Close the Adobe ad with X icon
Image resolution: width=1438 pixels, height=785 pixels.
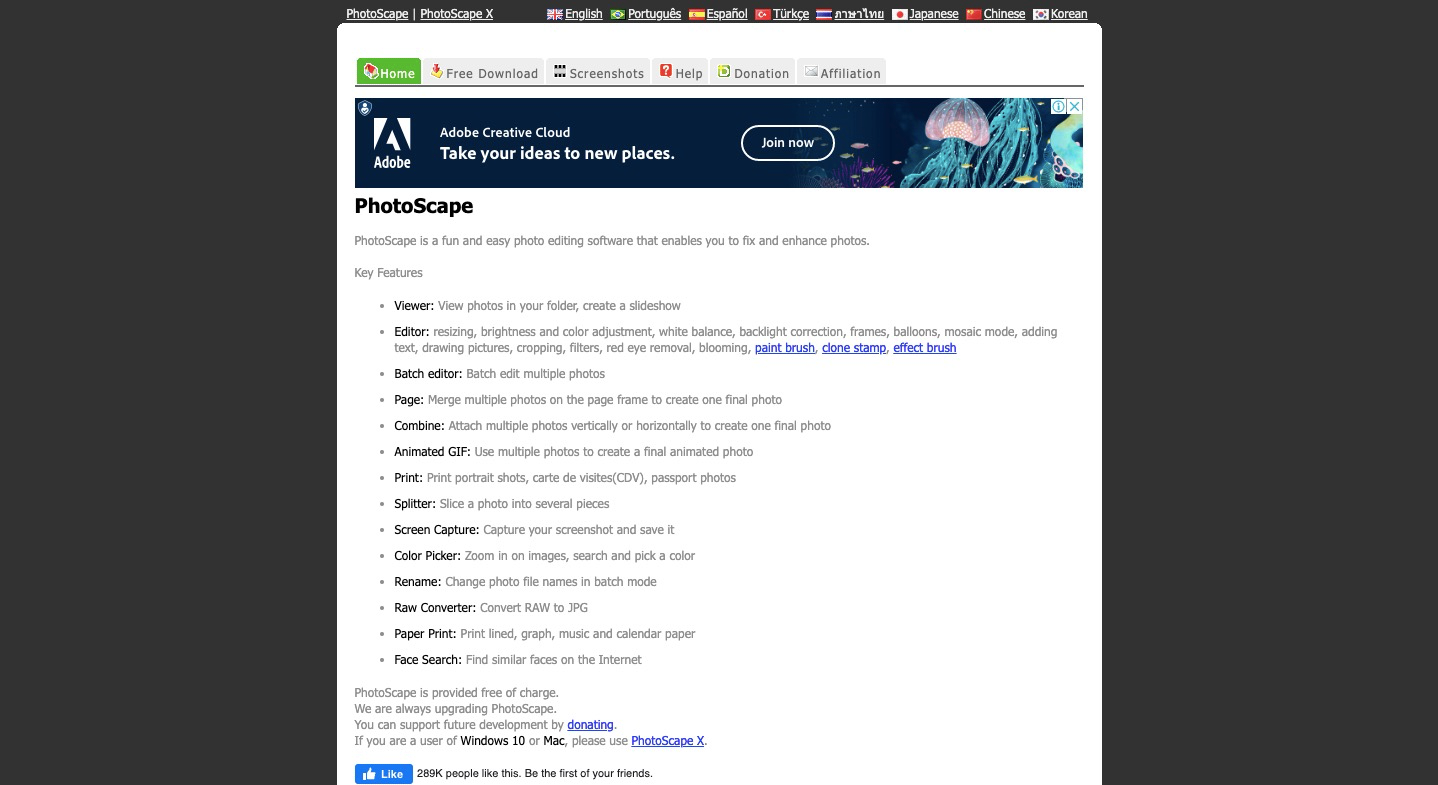1074,106
